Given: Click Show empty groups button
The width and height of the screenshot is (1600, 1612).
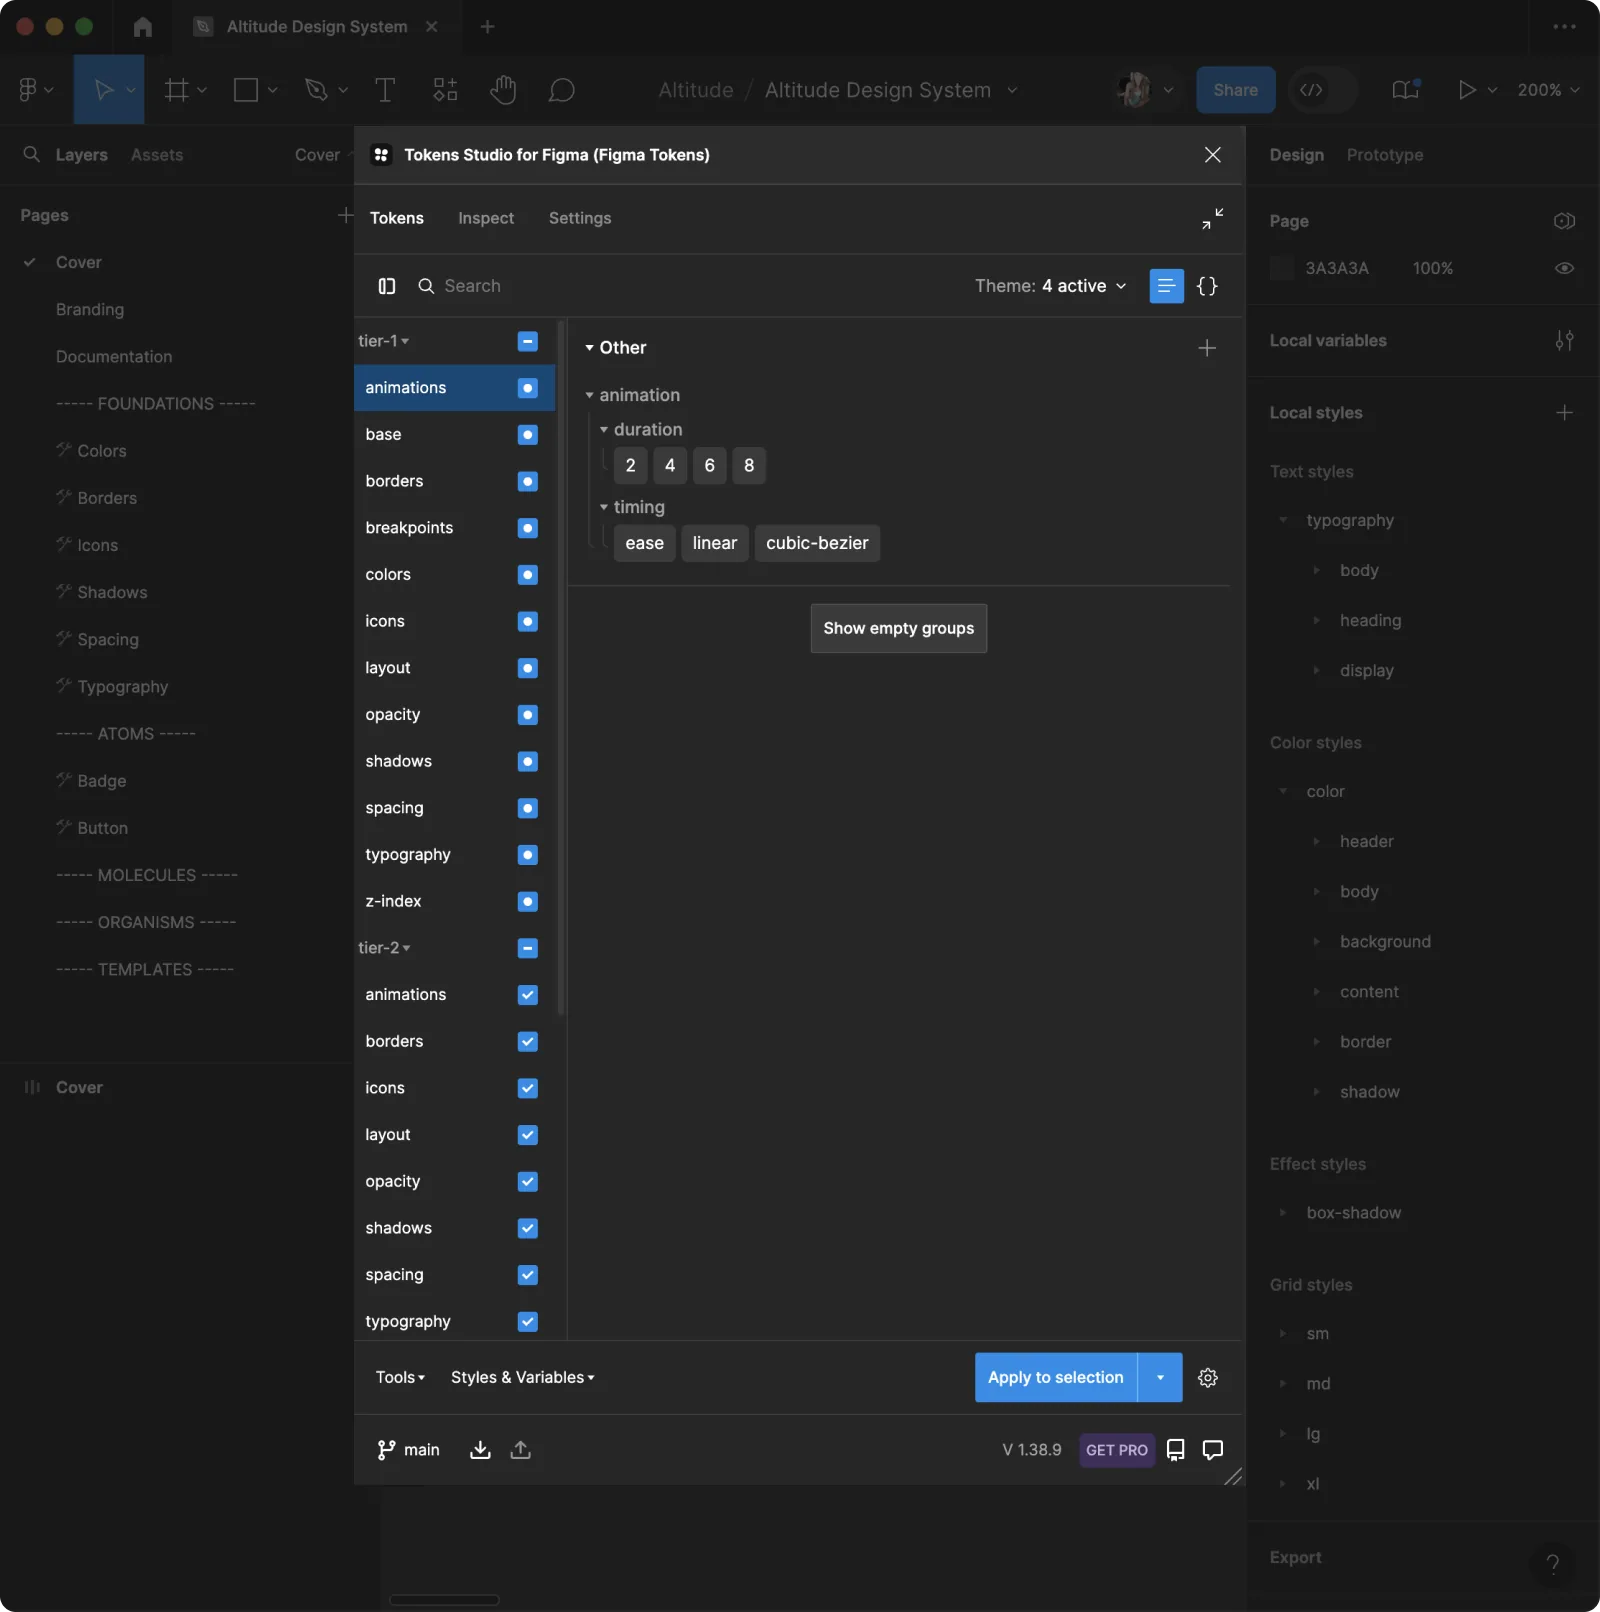Looking at the screenshot, I should [x=899, y=629].
